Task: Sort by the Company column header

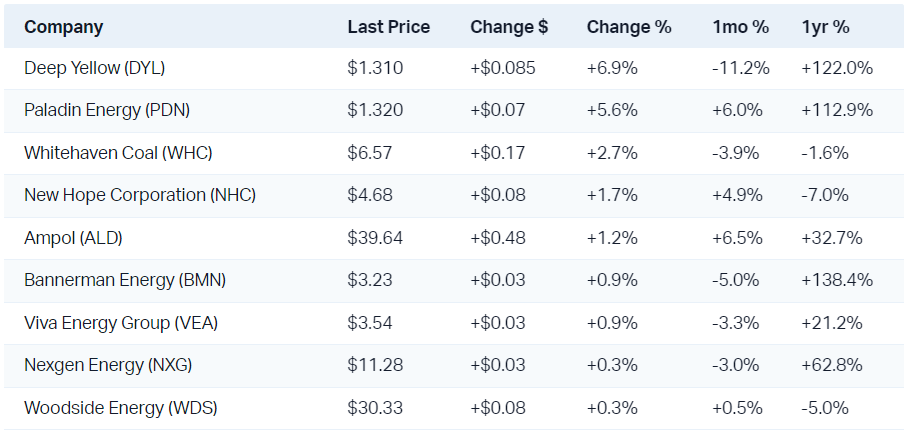Action: (63, 27)
